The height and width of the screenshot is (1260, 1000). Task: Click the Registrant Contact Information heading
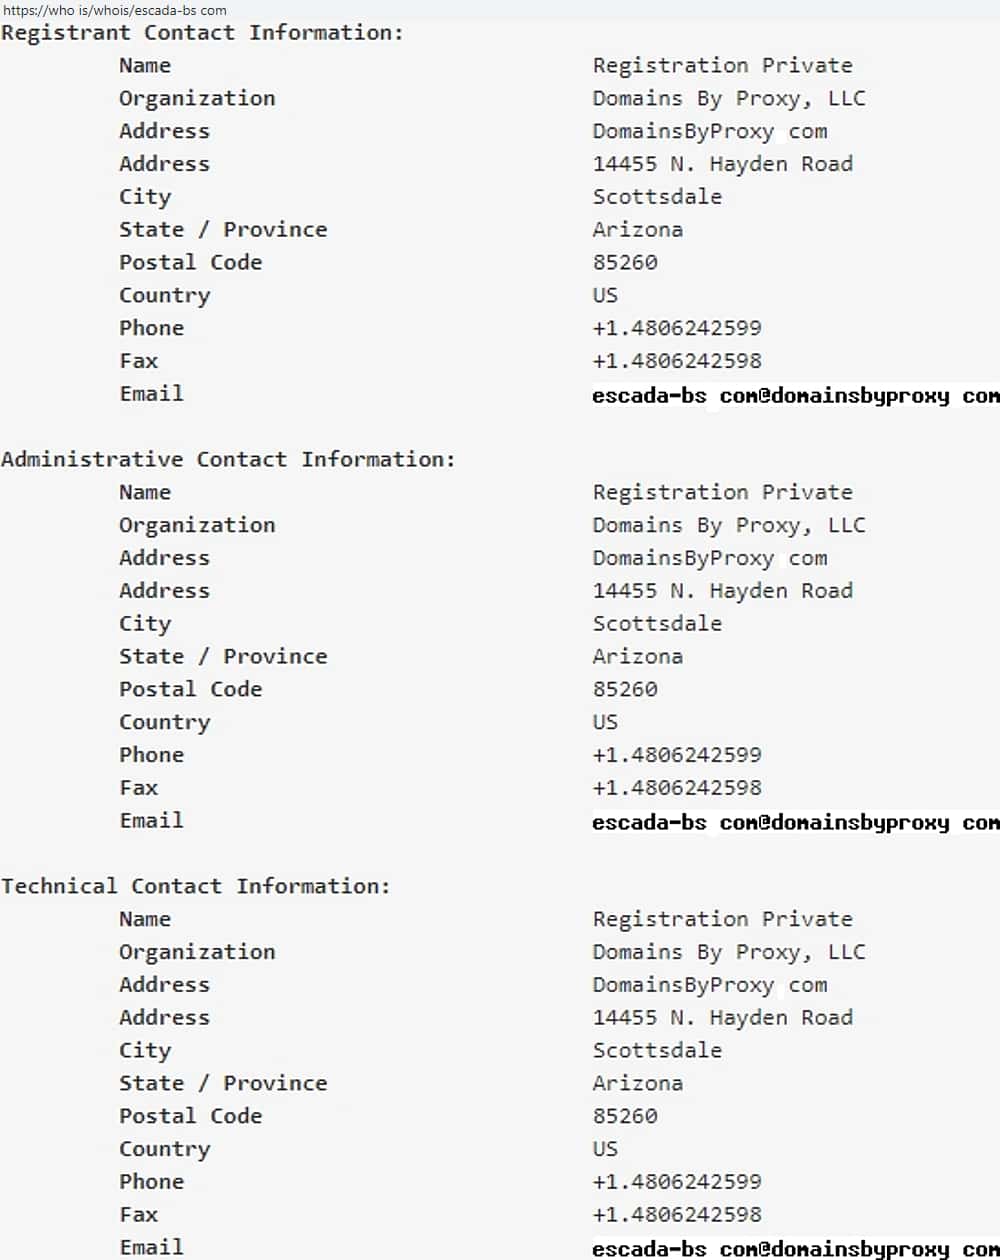point(202,33)
